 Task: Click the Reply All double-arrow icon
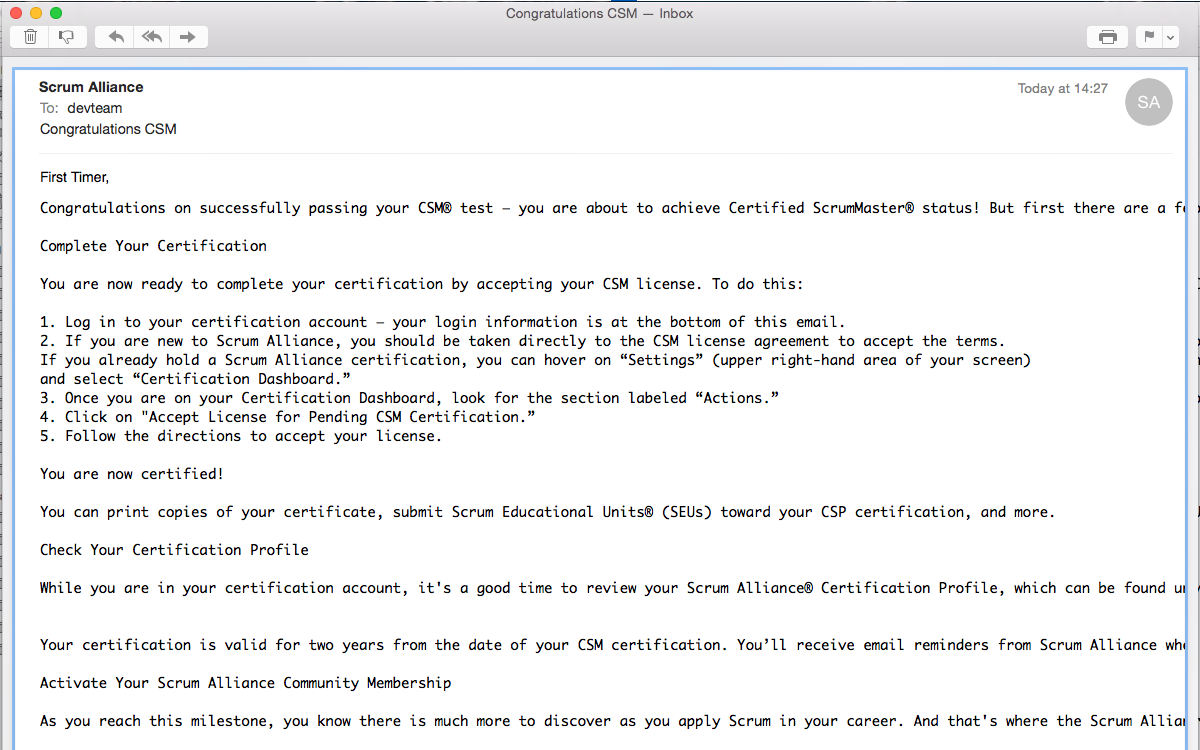pyautogui.click(x=151, y=37)
